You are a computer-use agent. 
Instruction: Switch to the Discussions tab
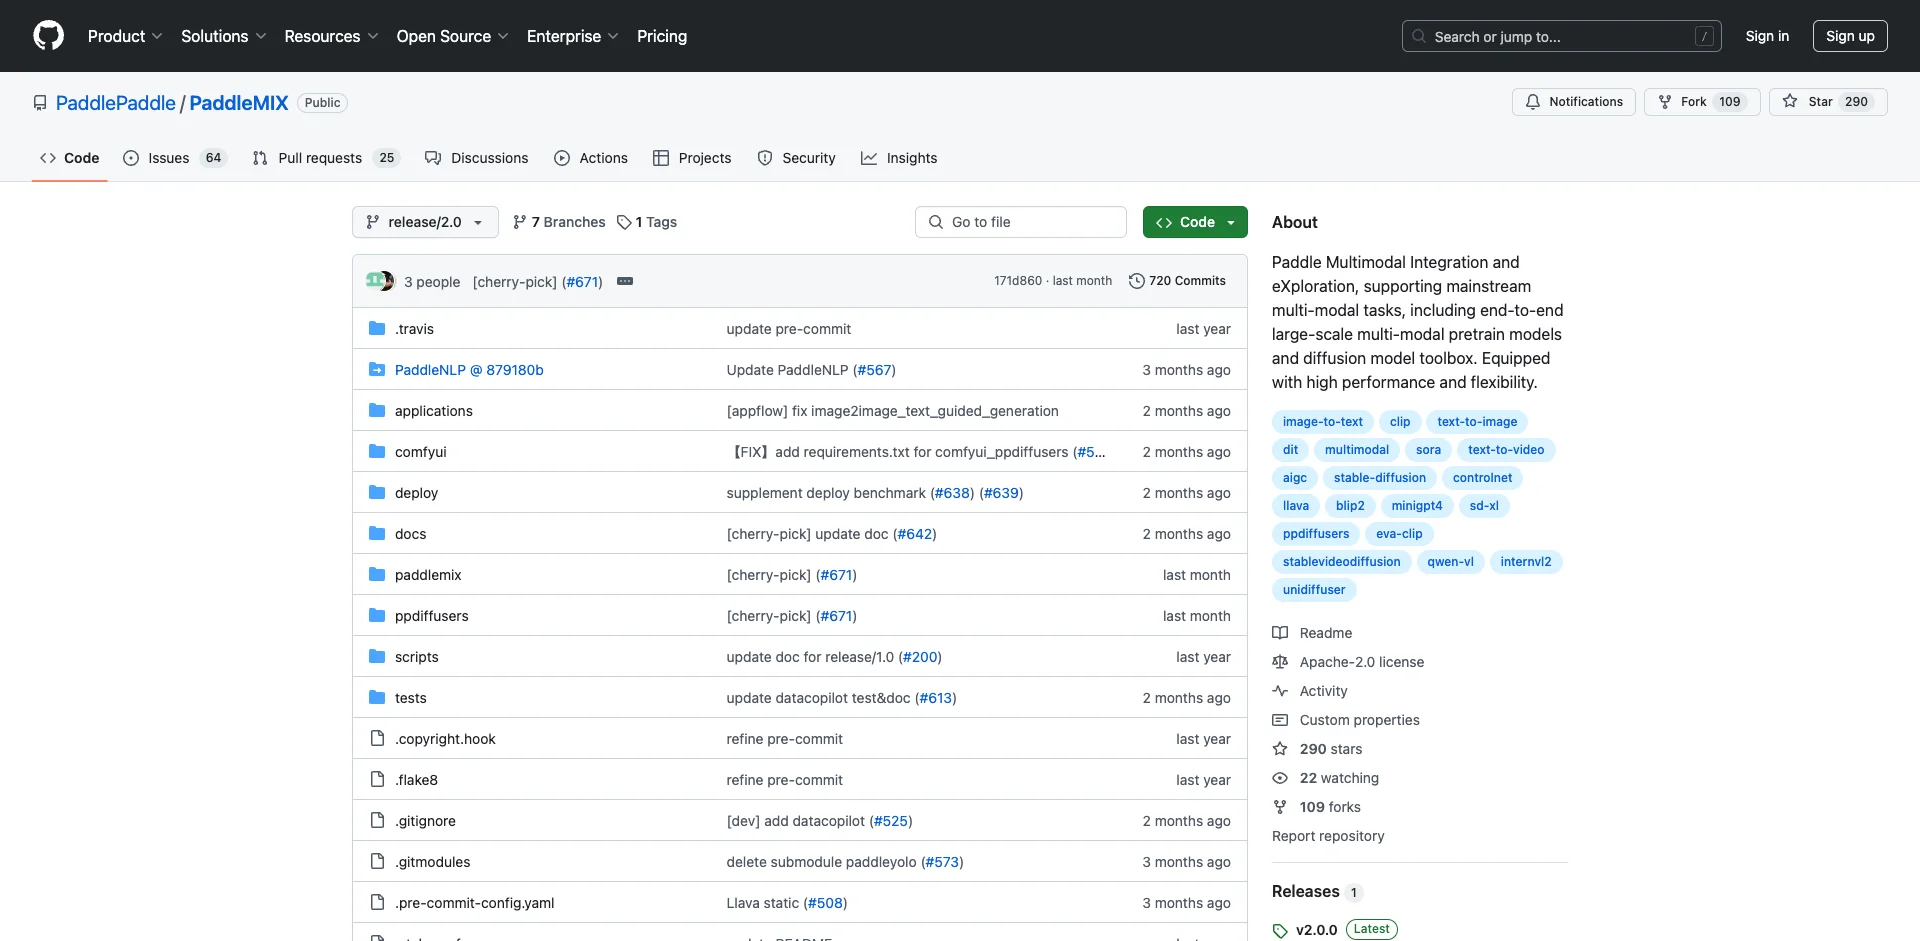(477, 158)
